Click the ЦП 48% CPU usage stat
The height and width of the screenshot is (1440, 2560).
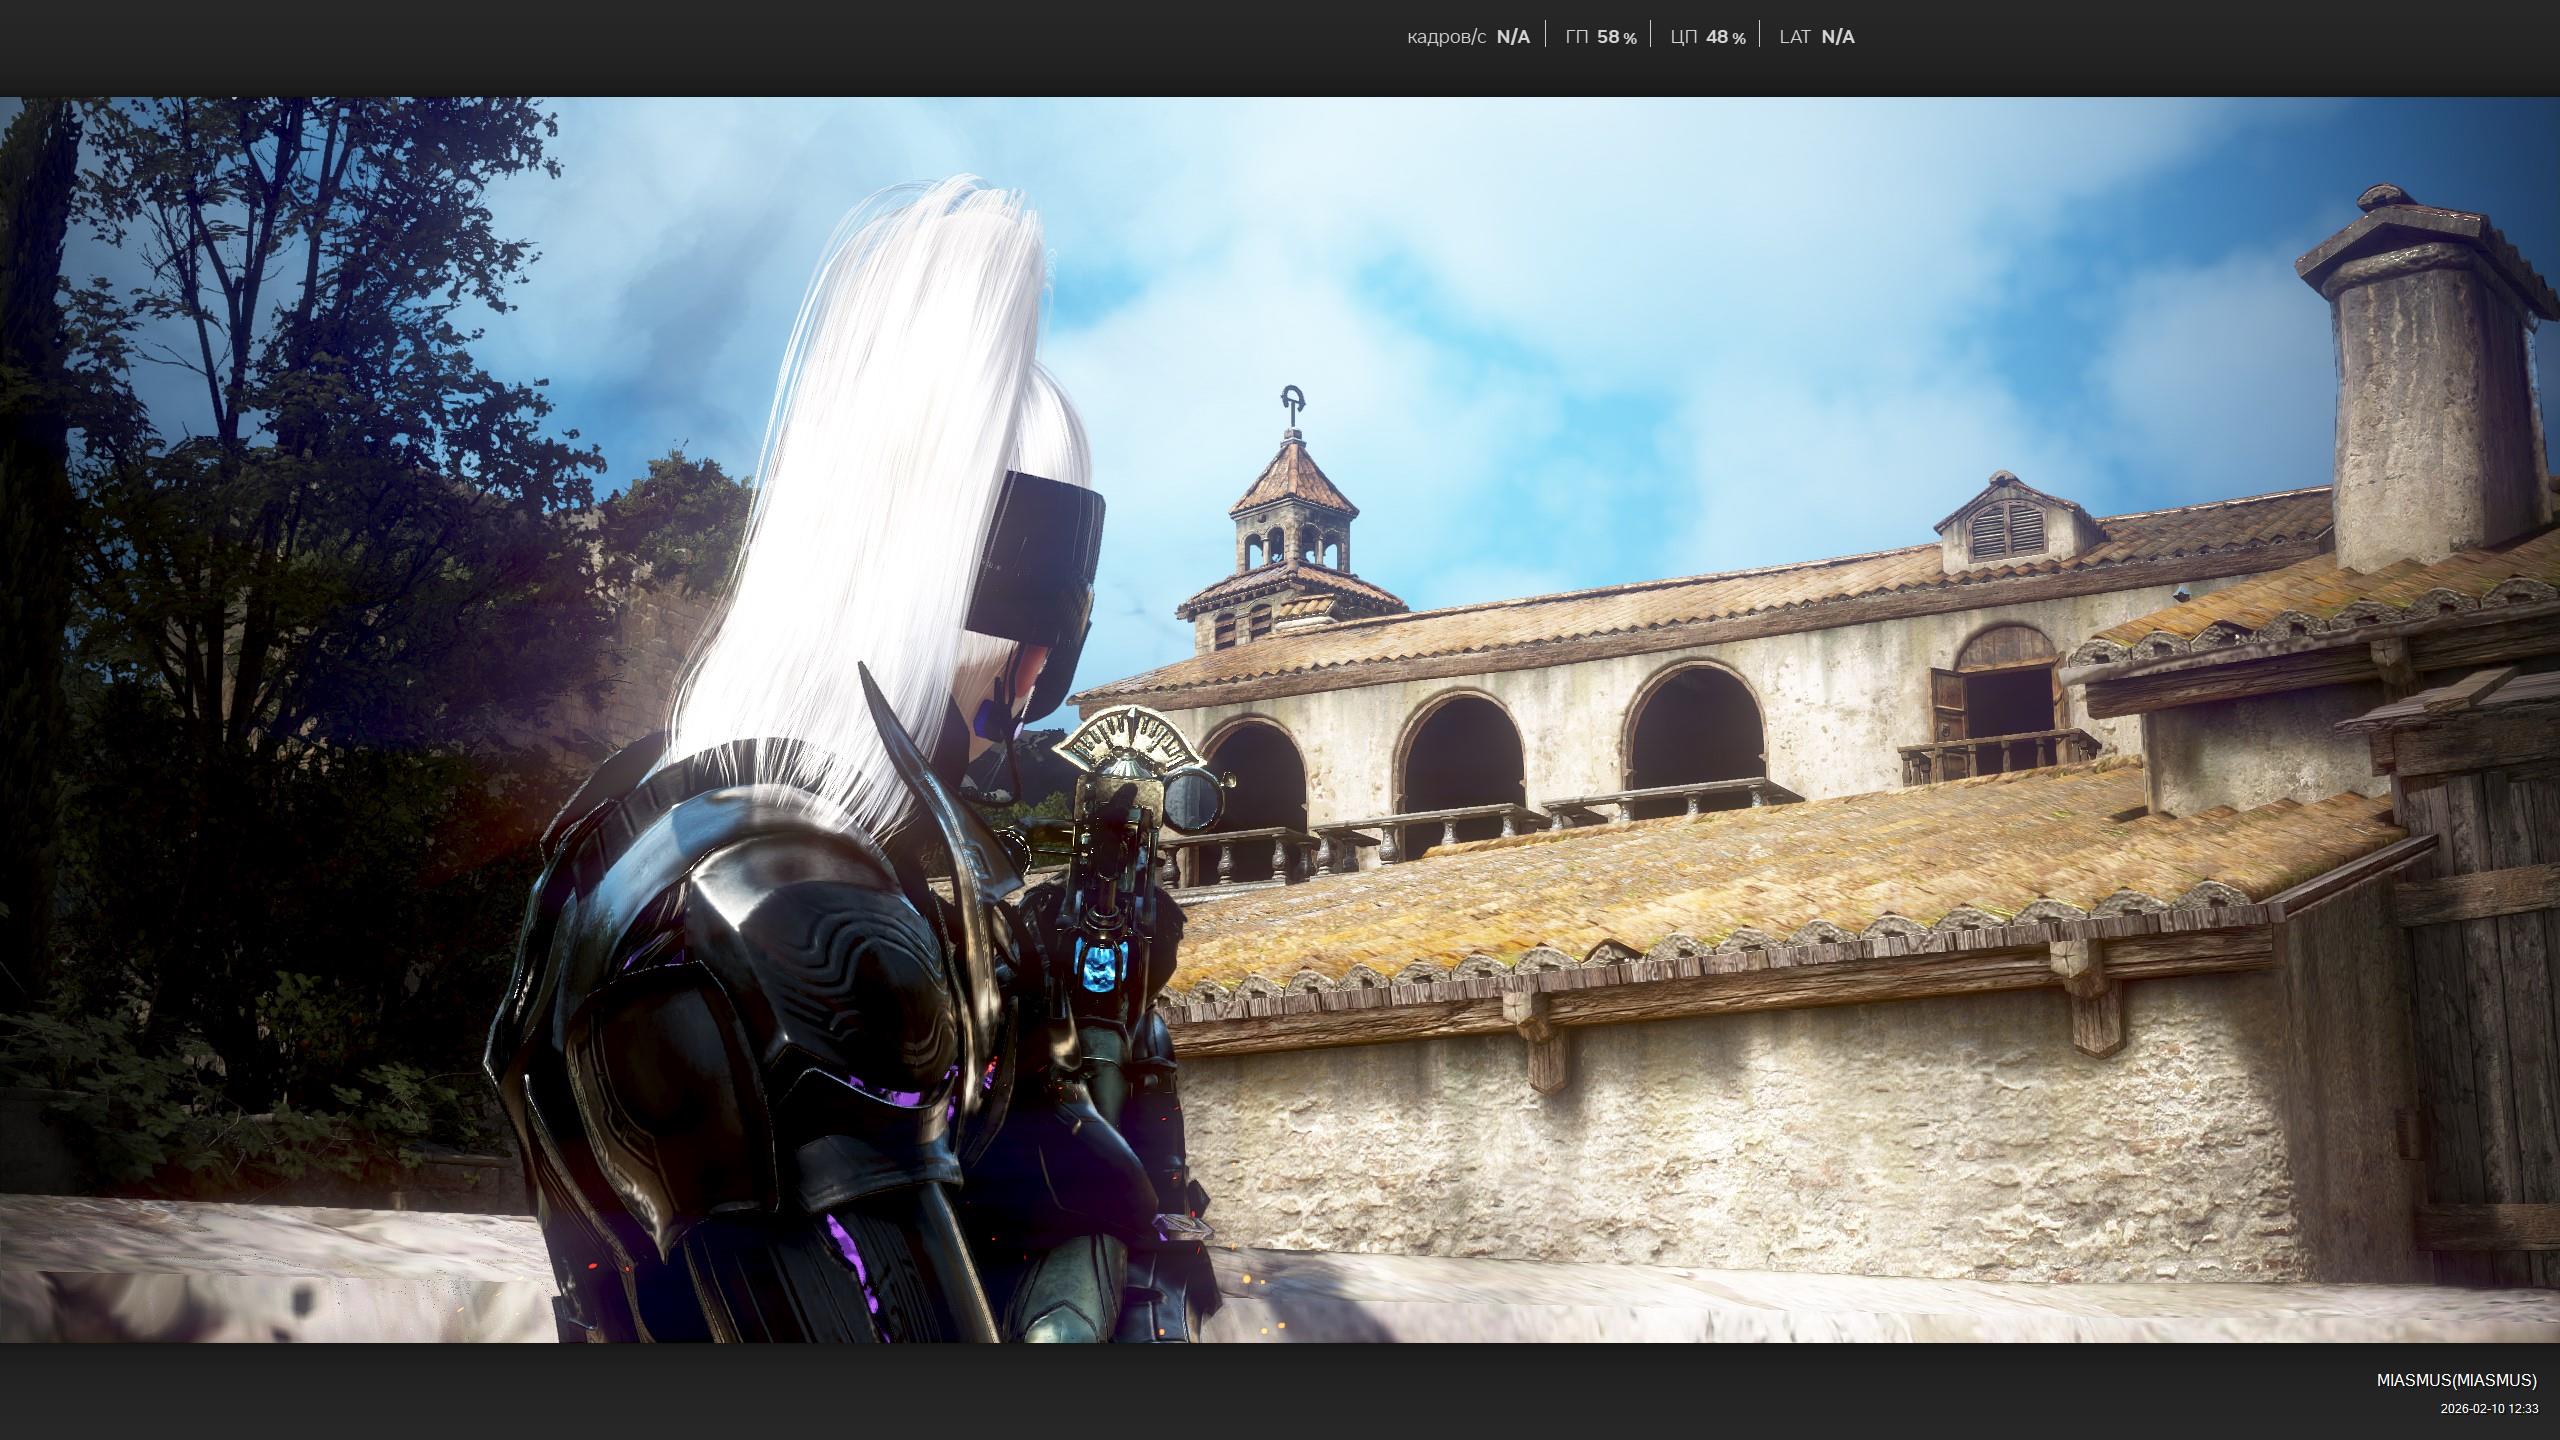tap(1707, 37)
